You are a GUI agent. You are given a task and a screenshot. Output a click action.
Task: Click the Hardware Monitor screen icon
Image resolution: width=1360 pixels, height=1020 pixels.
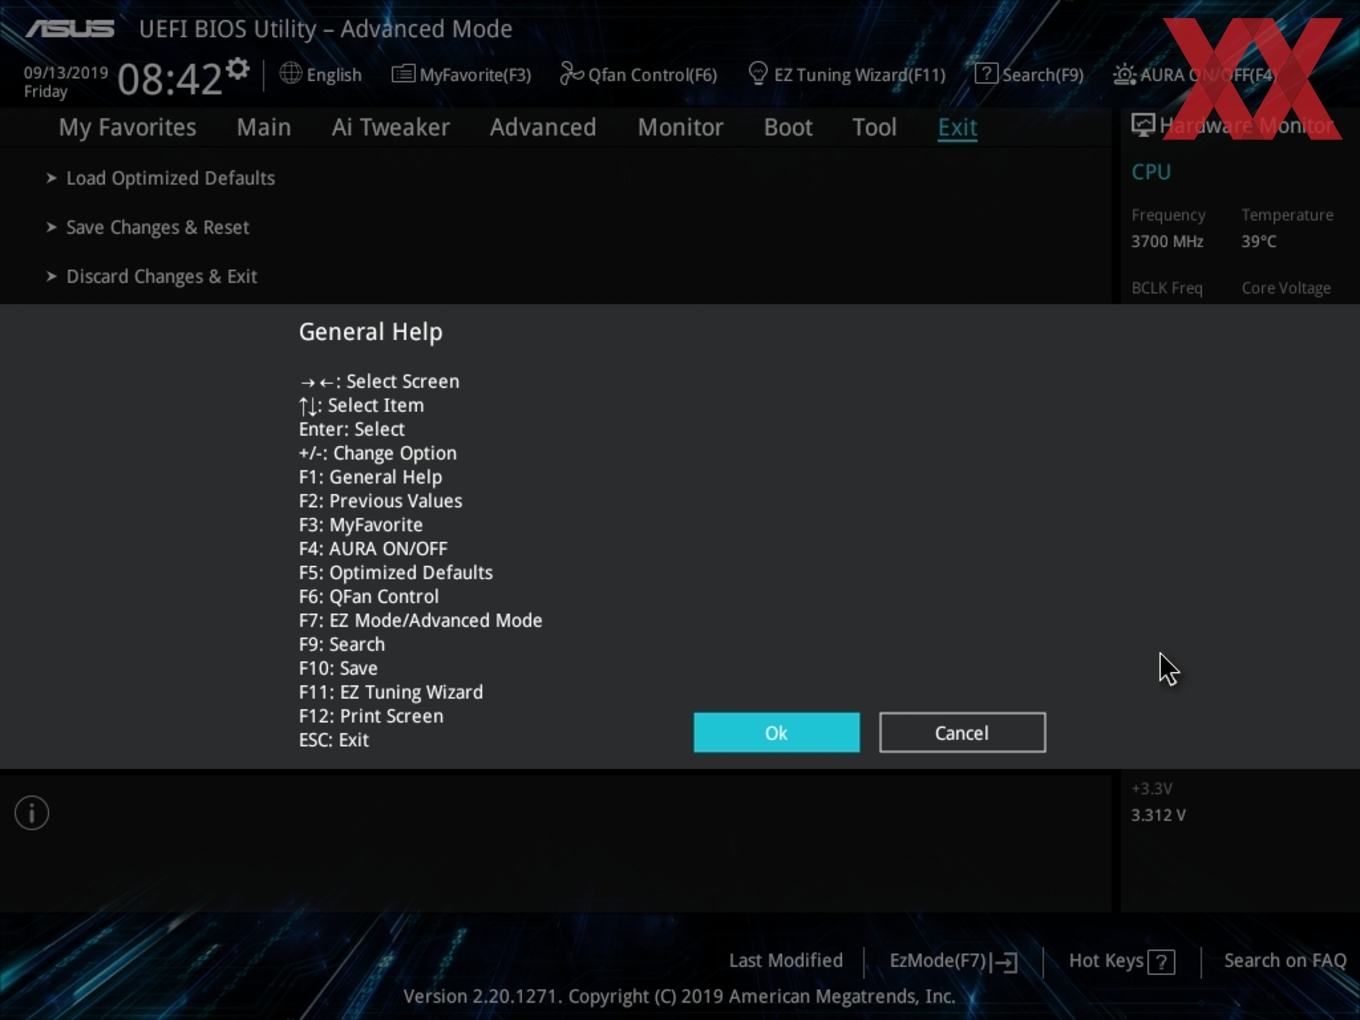click(1143, 125)
